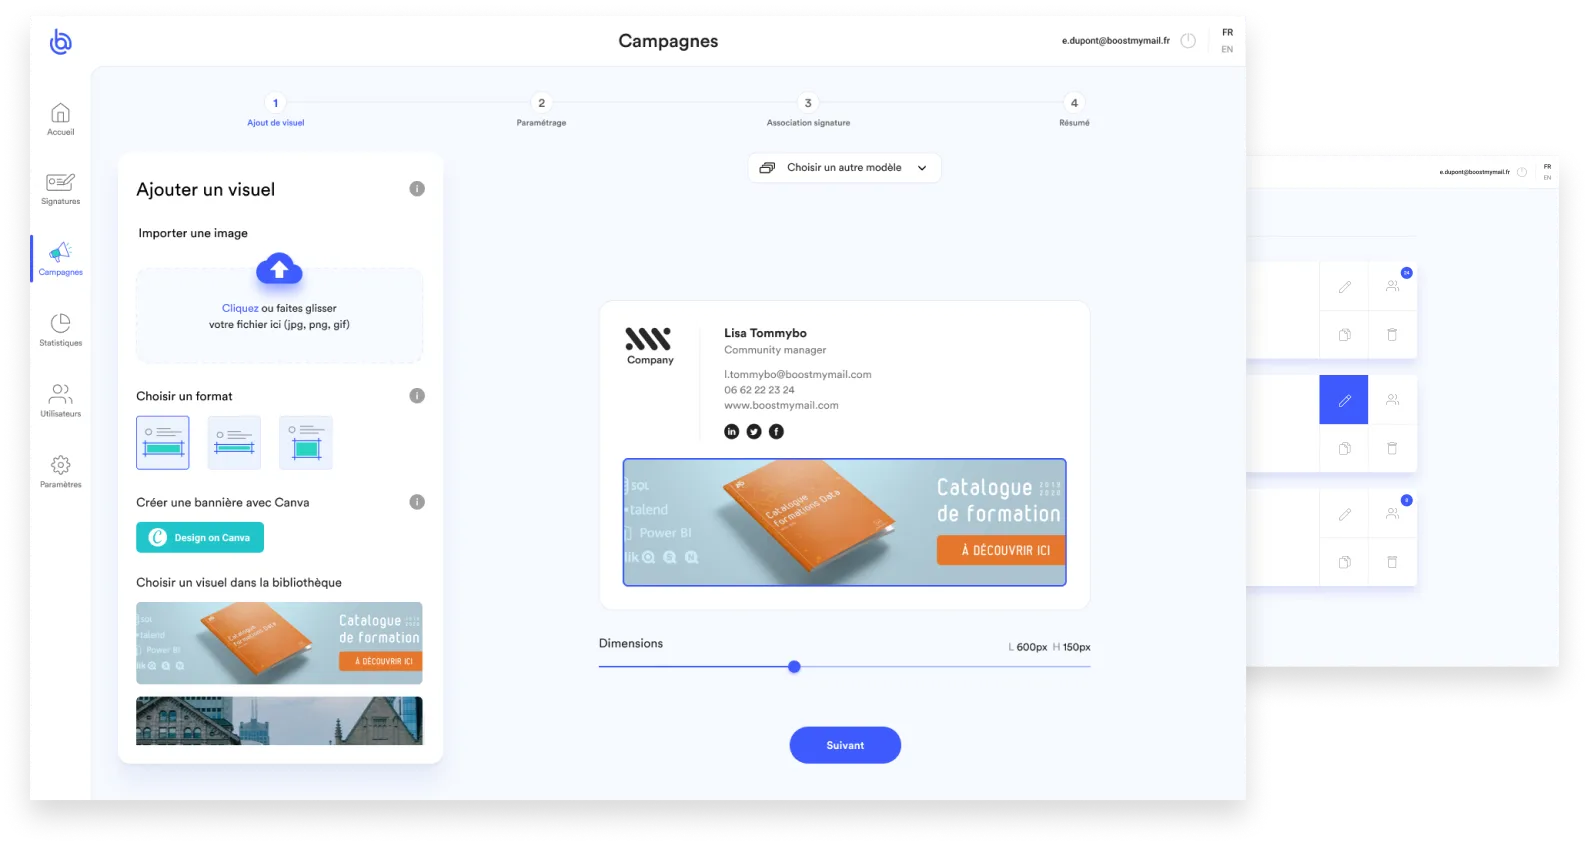Click the image upload drop zone text
1589x846 pixels.
(279, 316)
